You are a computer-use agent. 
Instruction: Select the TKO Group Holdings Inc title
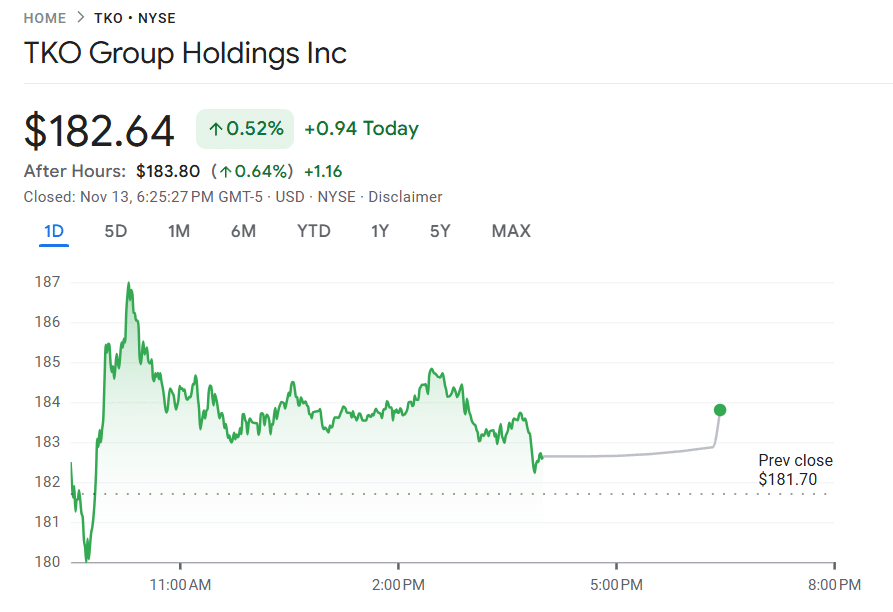tap(186, 53)
